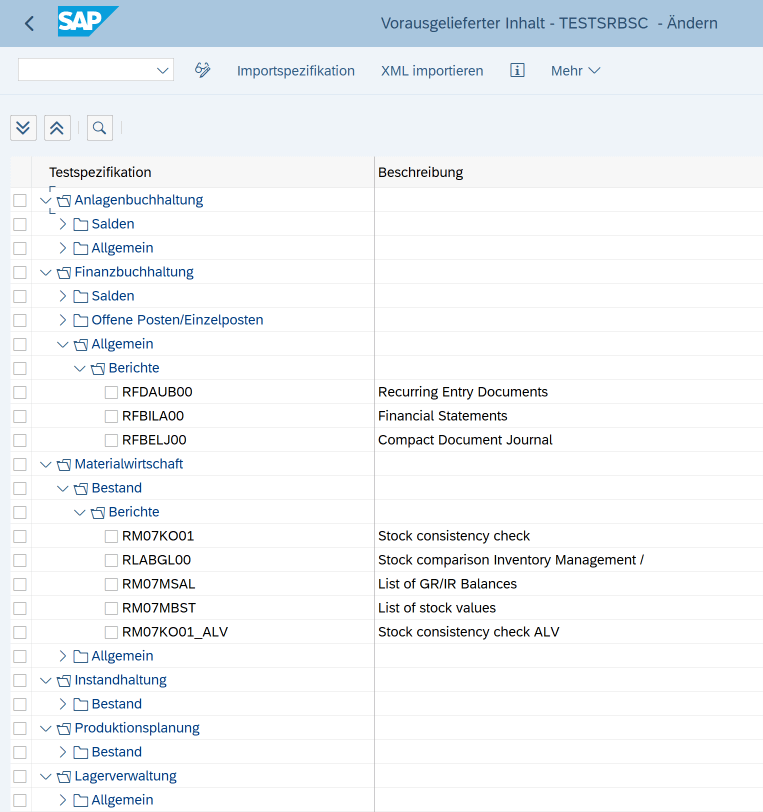Open the information icon in toolbar

click(517, 70)
